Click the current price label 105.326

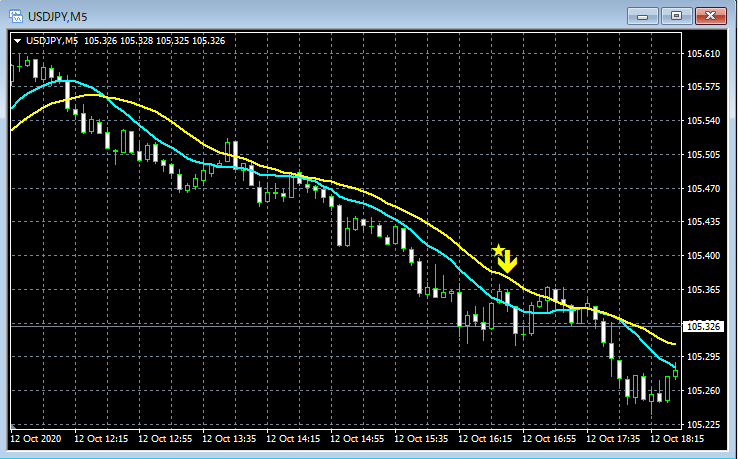coord(703,326)
